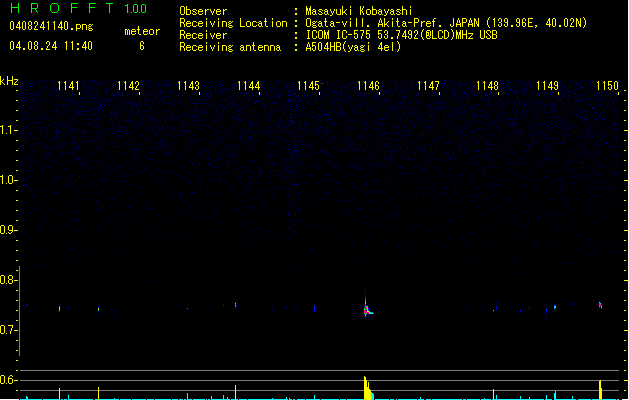Select the A504HB(yagi 4el) antenna text
629x400 pixels.
(x=353, y=47)
